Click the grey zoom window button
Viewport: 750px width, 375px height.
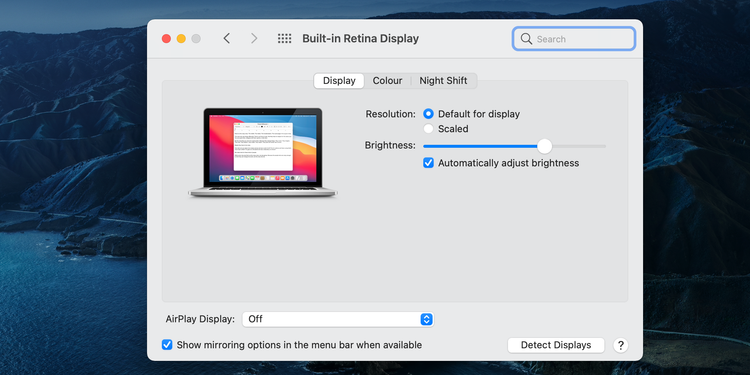coord(196,39)
